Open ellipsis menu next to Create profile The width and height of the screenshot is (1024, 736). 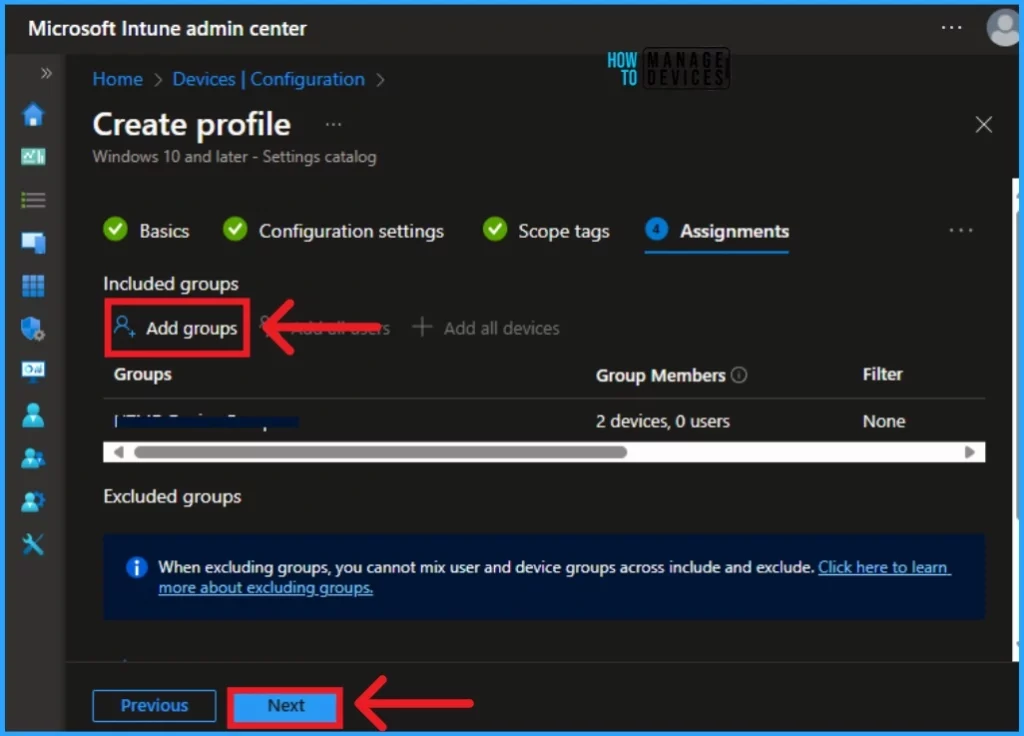[333, 124]
